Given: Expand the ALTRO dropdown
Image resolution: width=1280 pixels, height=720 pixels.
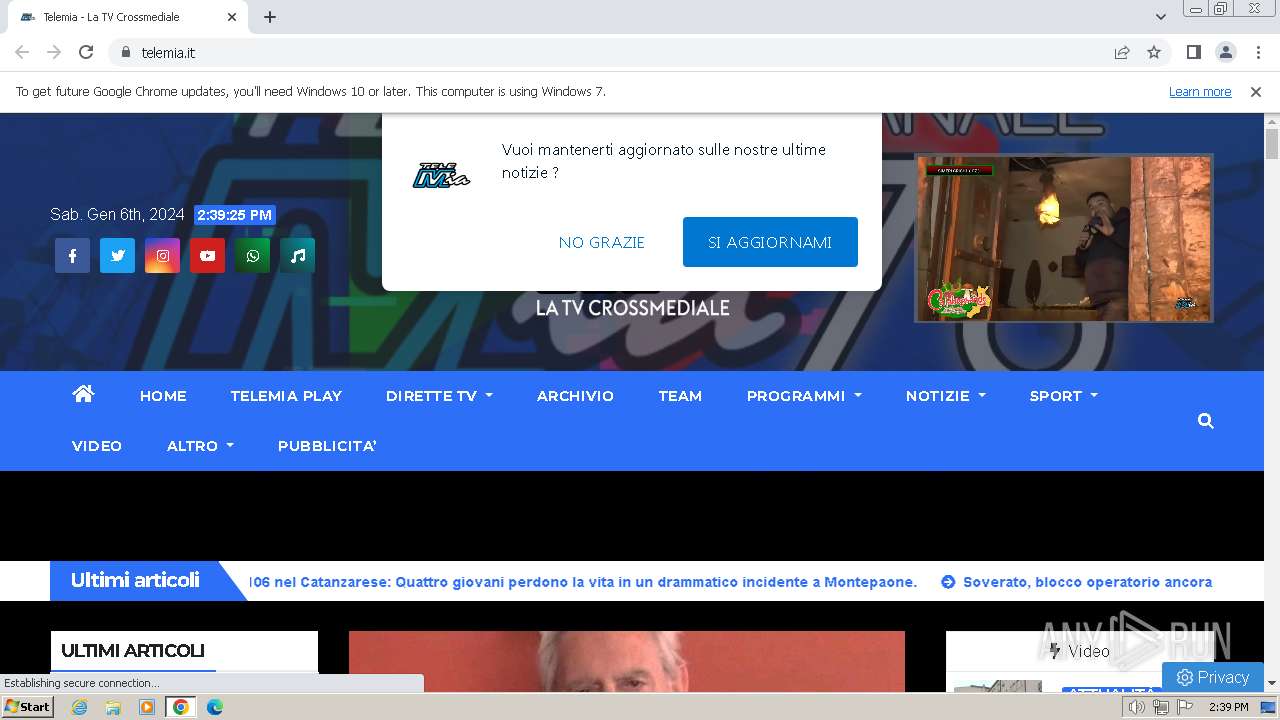Looking at the screenshot, I should [x=200, y=446].
